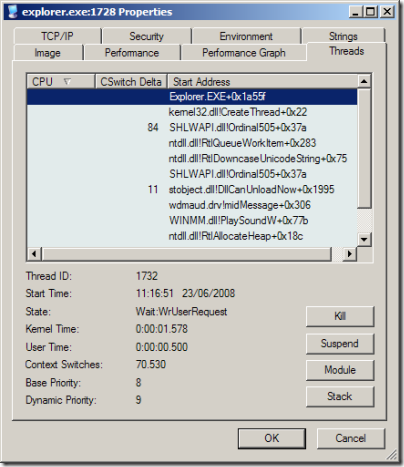Suspend the selected thread
Viewport: 404px width, 467px height.
340,343
